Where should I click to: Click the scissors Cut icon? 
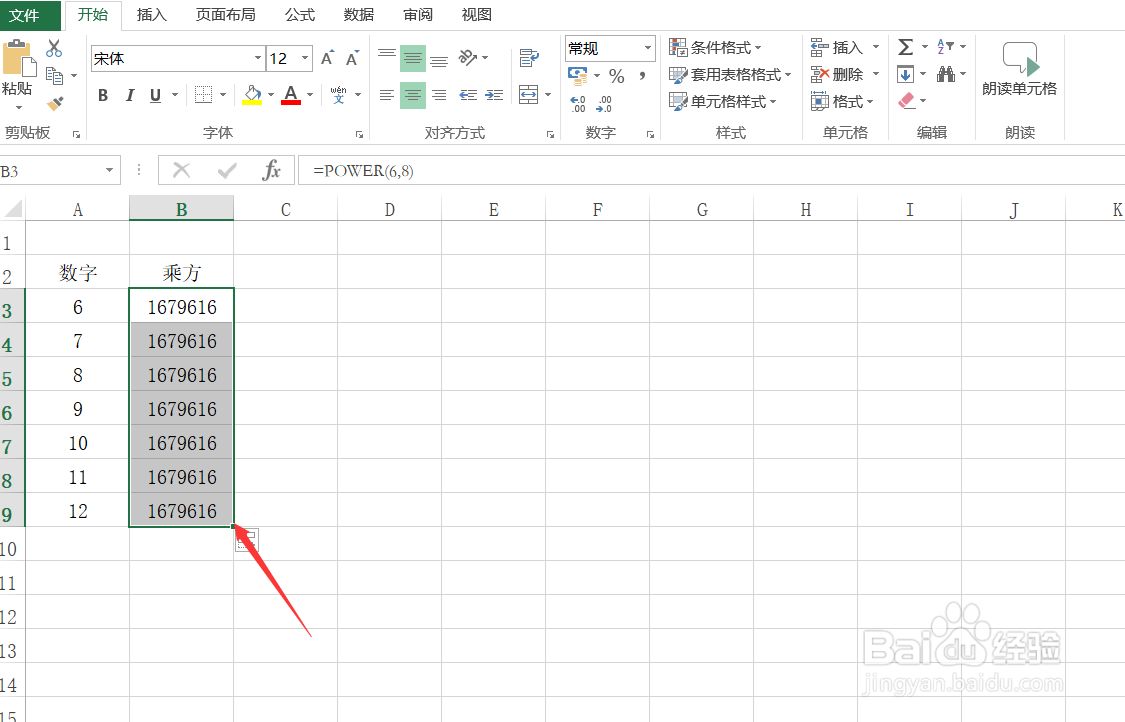[x=55, y=46]
